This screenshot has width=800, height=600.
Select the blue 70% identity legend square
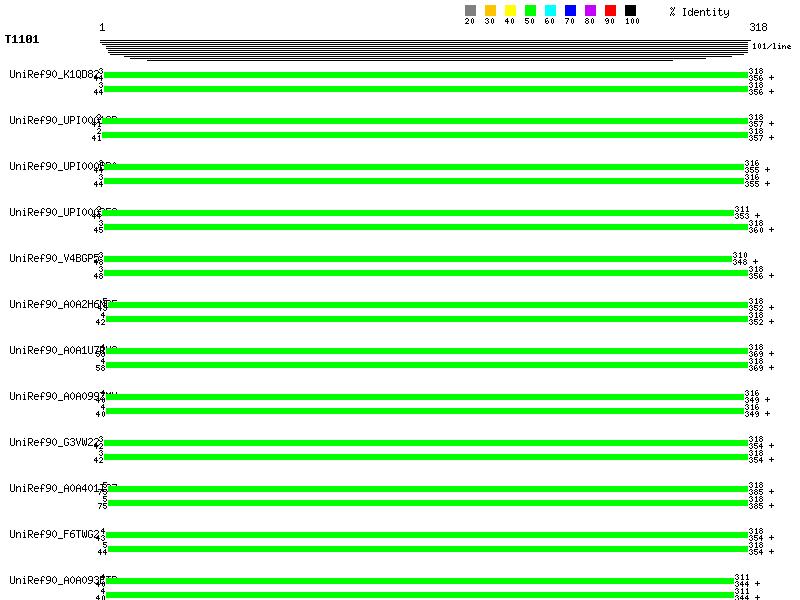pos(570,11)
